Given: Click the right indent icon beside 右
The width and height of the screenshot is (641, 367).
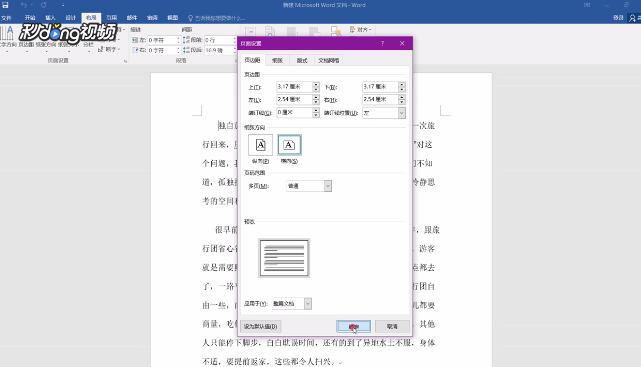Looking at the screenshot, I should coord(135,50).
